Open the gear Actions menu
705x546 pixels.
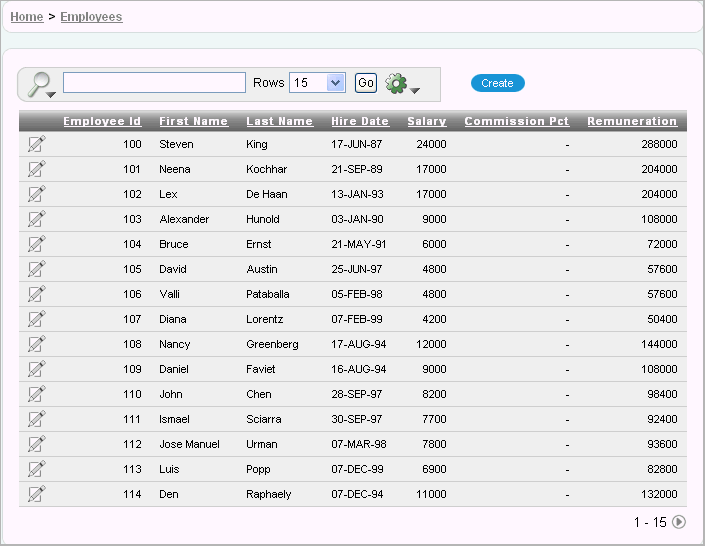(x=402, y=84)
